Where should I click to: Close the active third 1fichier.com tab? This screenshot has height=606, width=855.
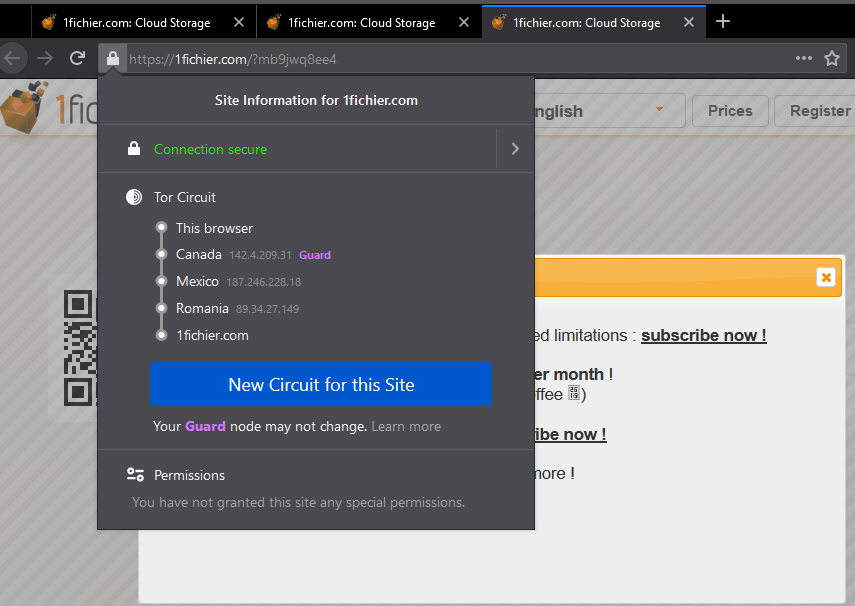point(689,22)
